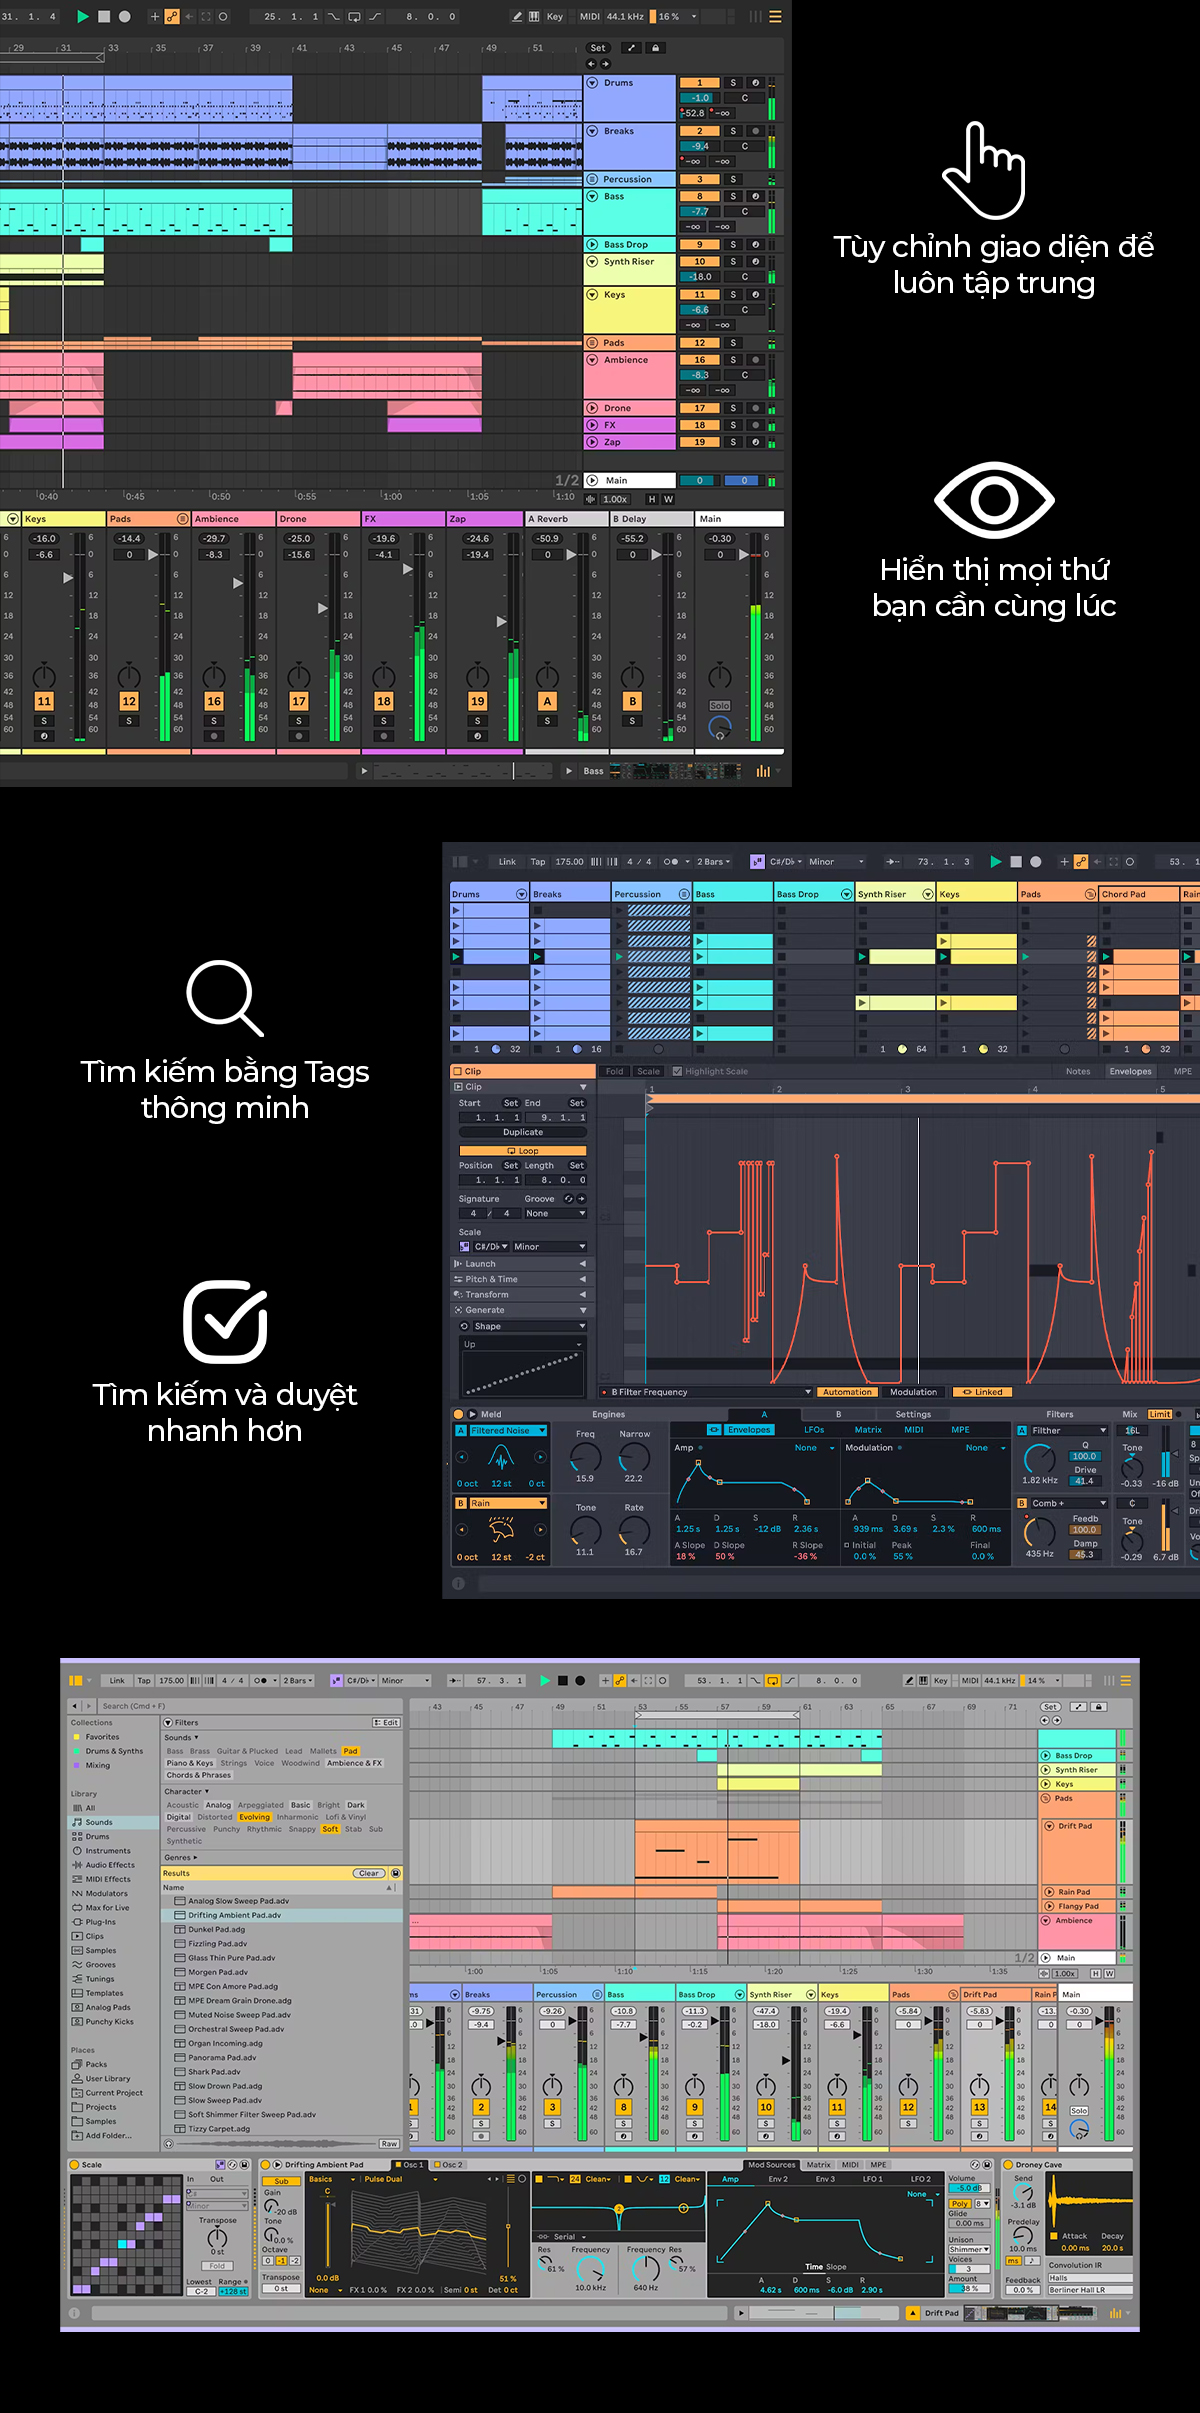The height and width of the screenshot is (2413, 1200).
Task: Switch to Envelopes tab in clip editor
Action: (1131, 1071)
